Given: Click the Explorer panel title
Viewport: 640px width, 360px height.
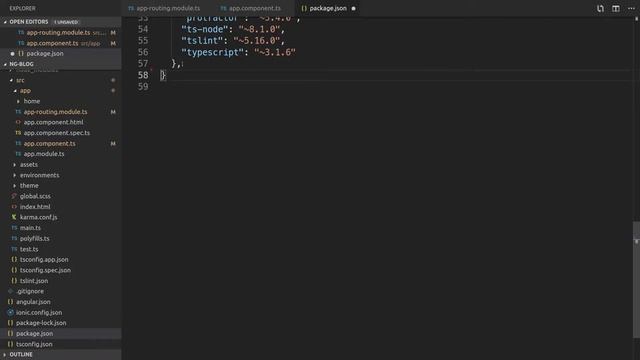Looking at the screenshot, I should 22,8.
